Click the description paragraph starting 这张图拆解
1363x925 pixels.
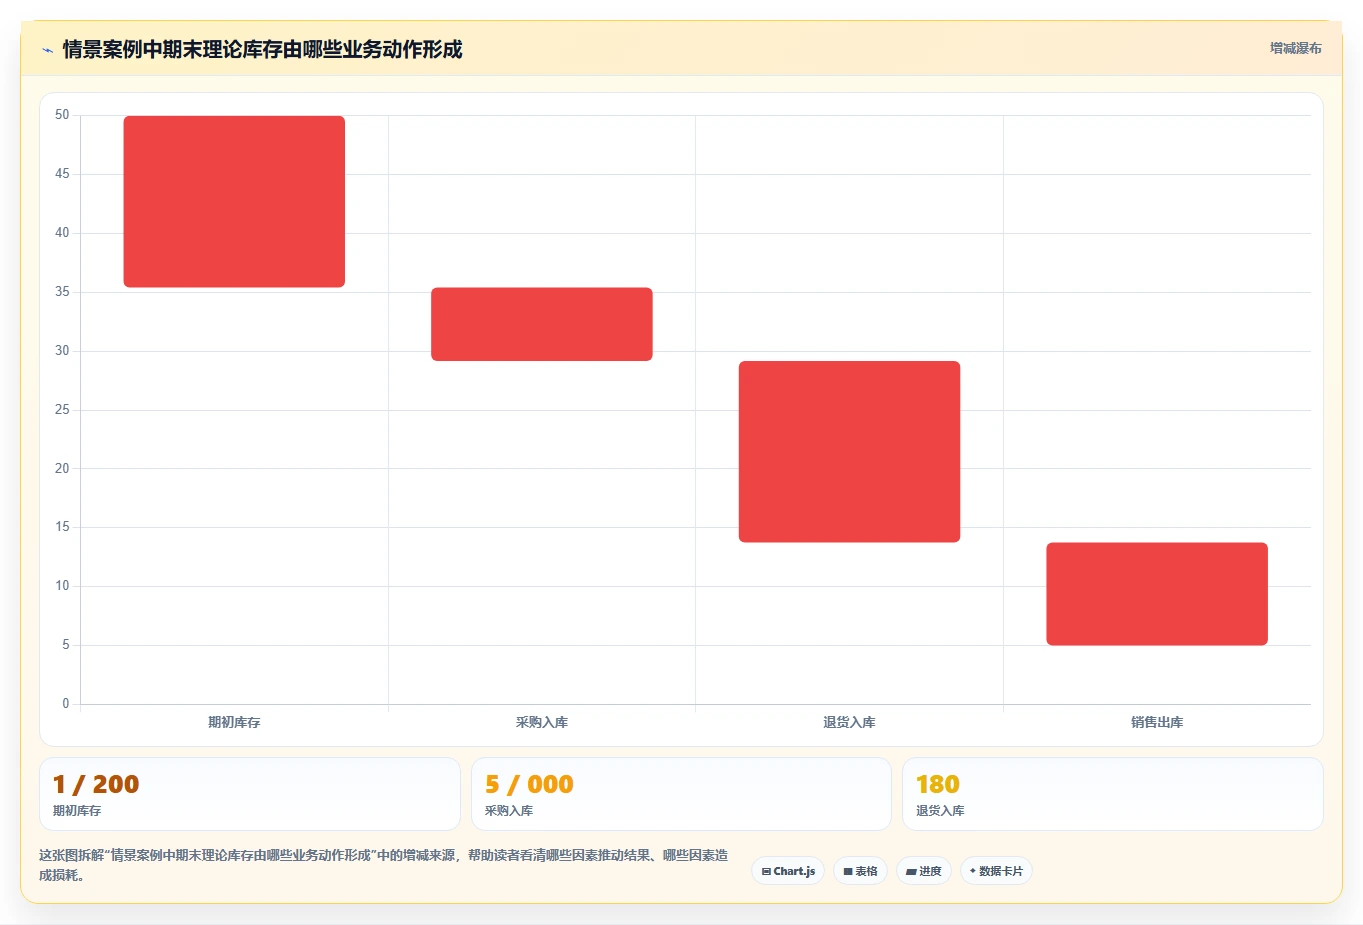click(384, 865)
